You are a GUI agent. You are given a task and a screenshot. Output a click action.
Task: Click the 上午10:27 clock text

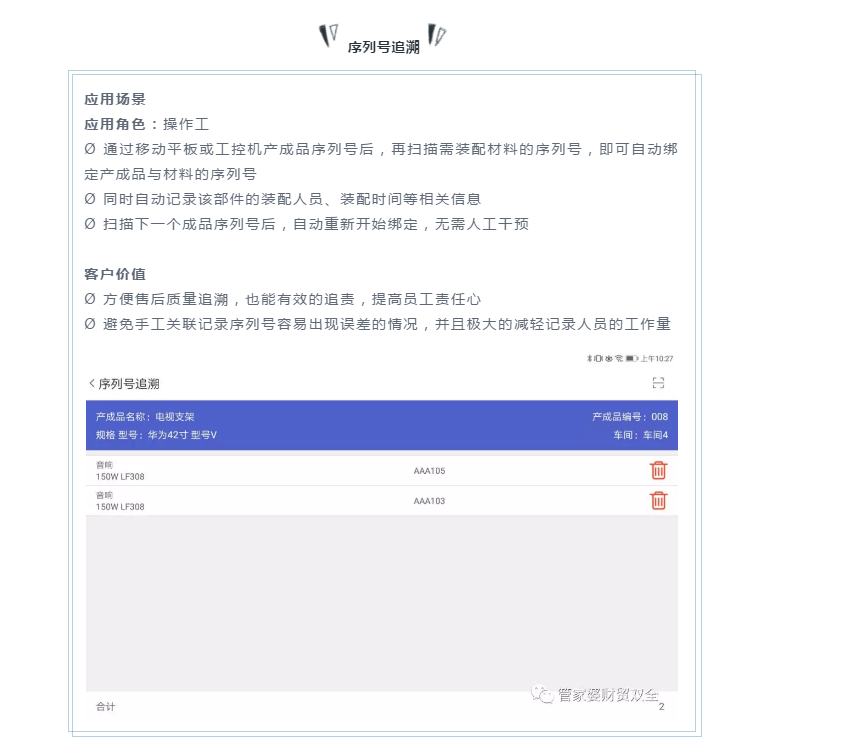point(657,358)
